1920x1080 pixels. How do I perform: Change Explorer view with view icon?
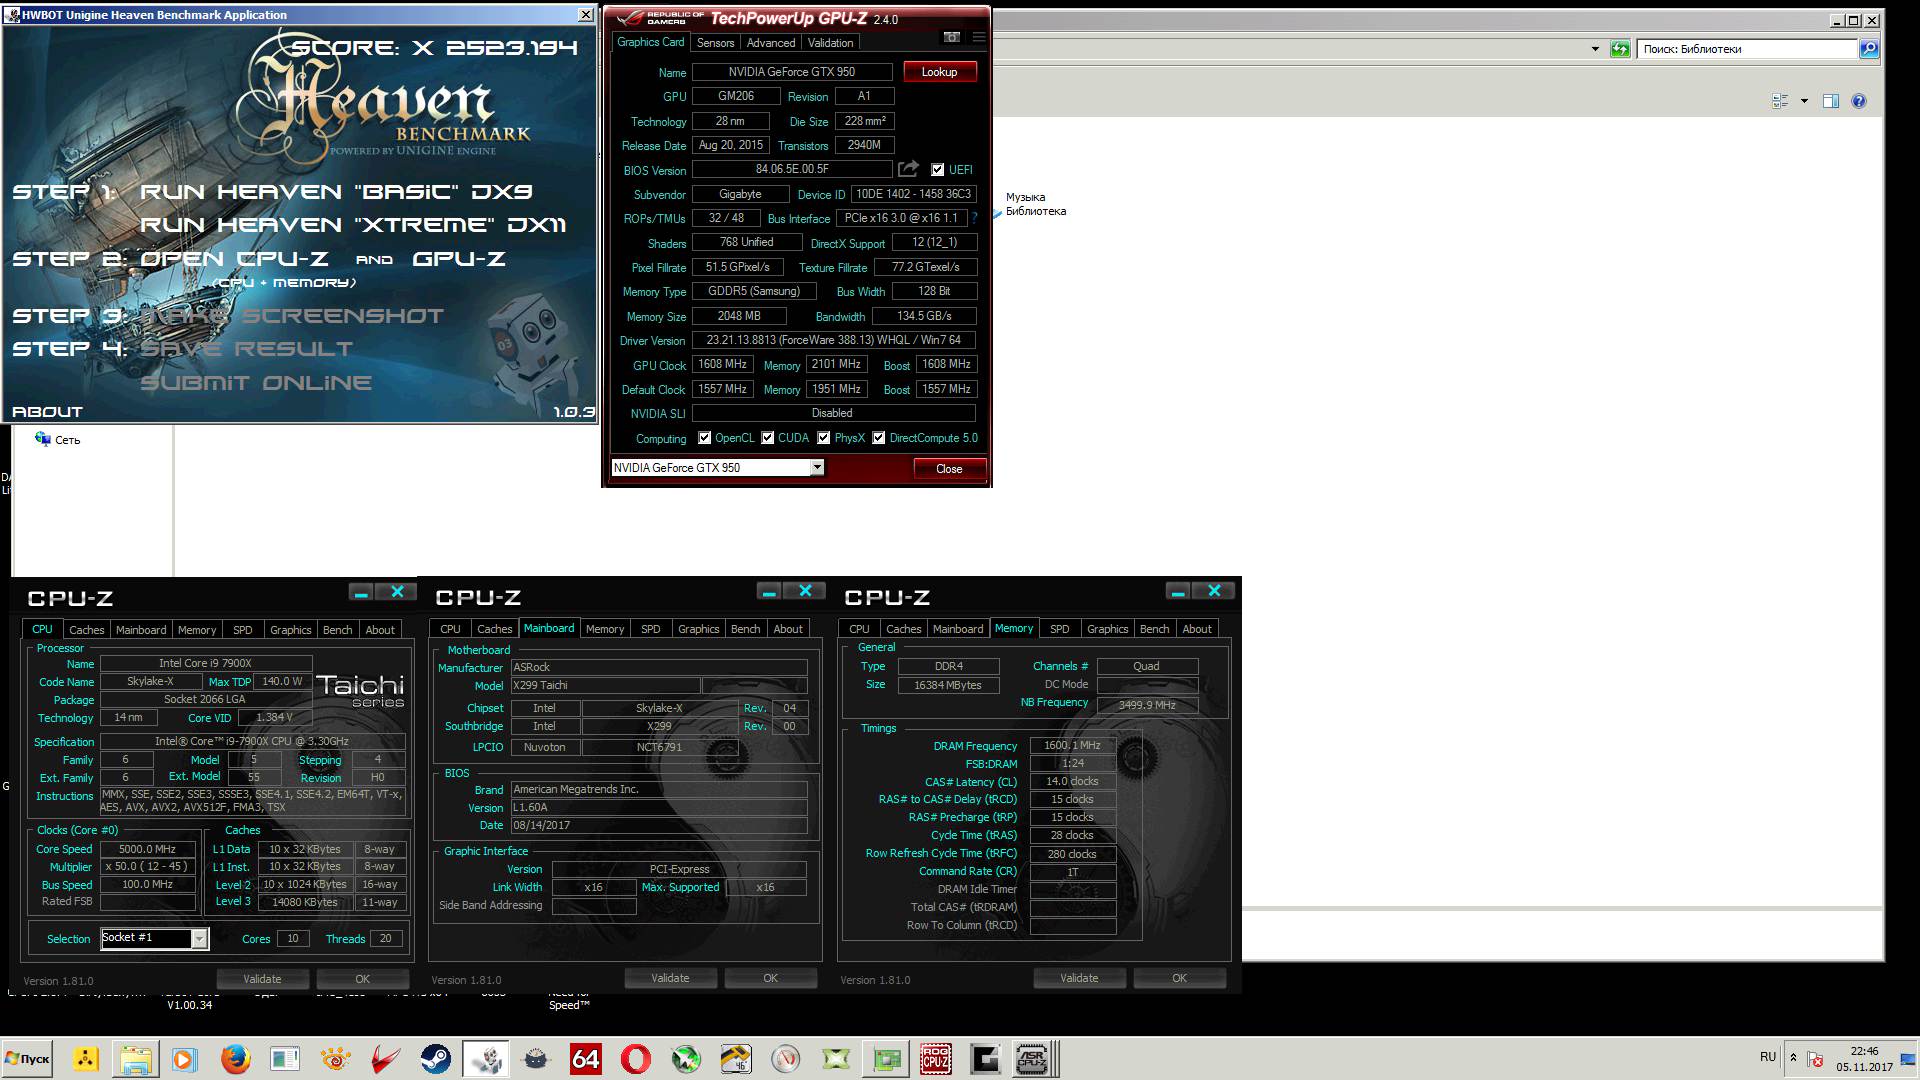coord(1780,101)
